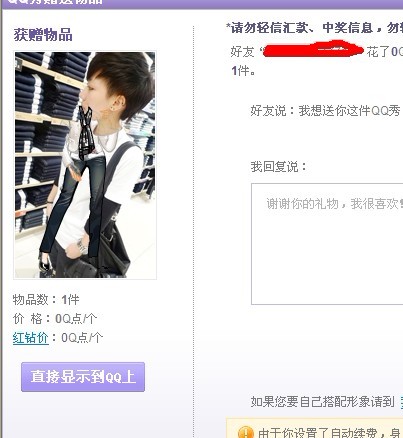Click the red-scribbled friend name
The width and height of the screenshot is (403, 438).
(313, 49)
